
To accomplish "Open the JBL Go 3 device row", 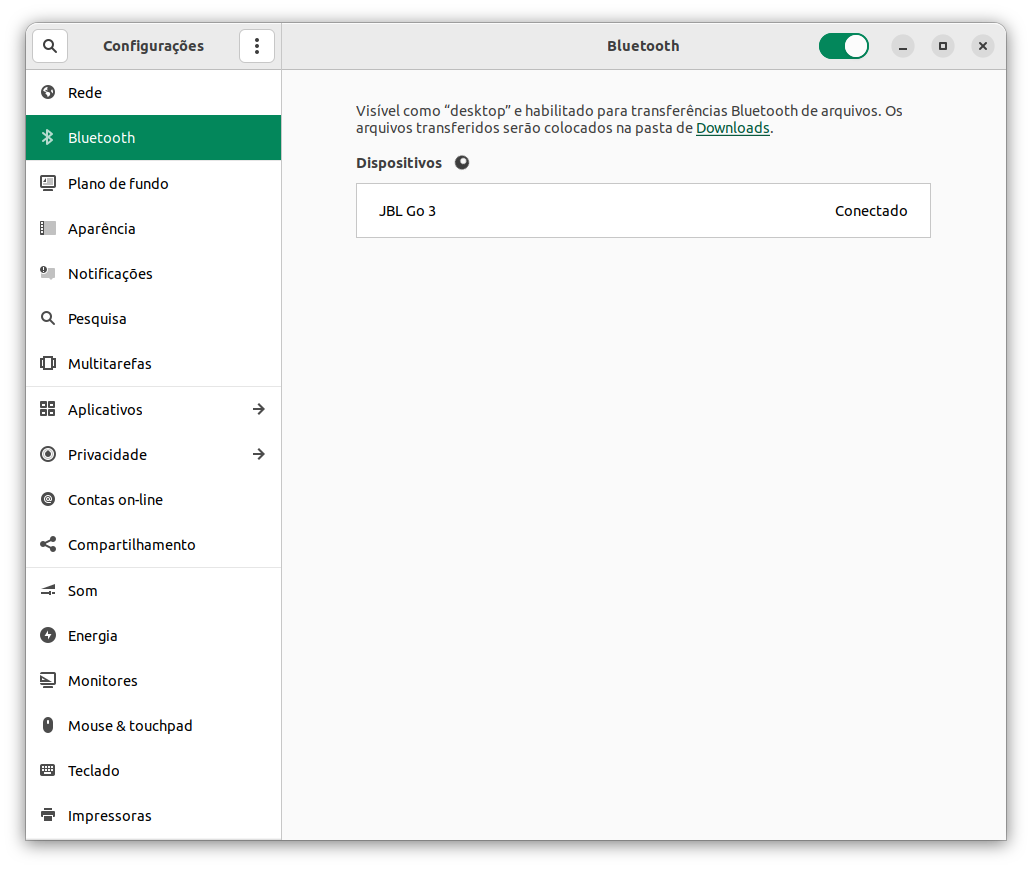I will [643, 211].
